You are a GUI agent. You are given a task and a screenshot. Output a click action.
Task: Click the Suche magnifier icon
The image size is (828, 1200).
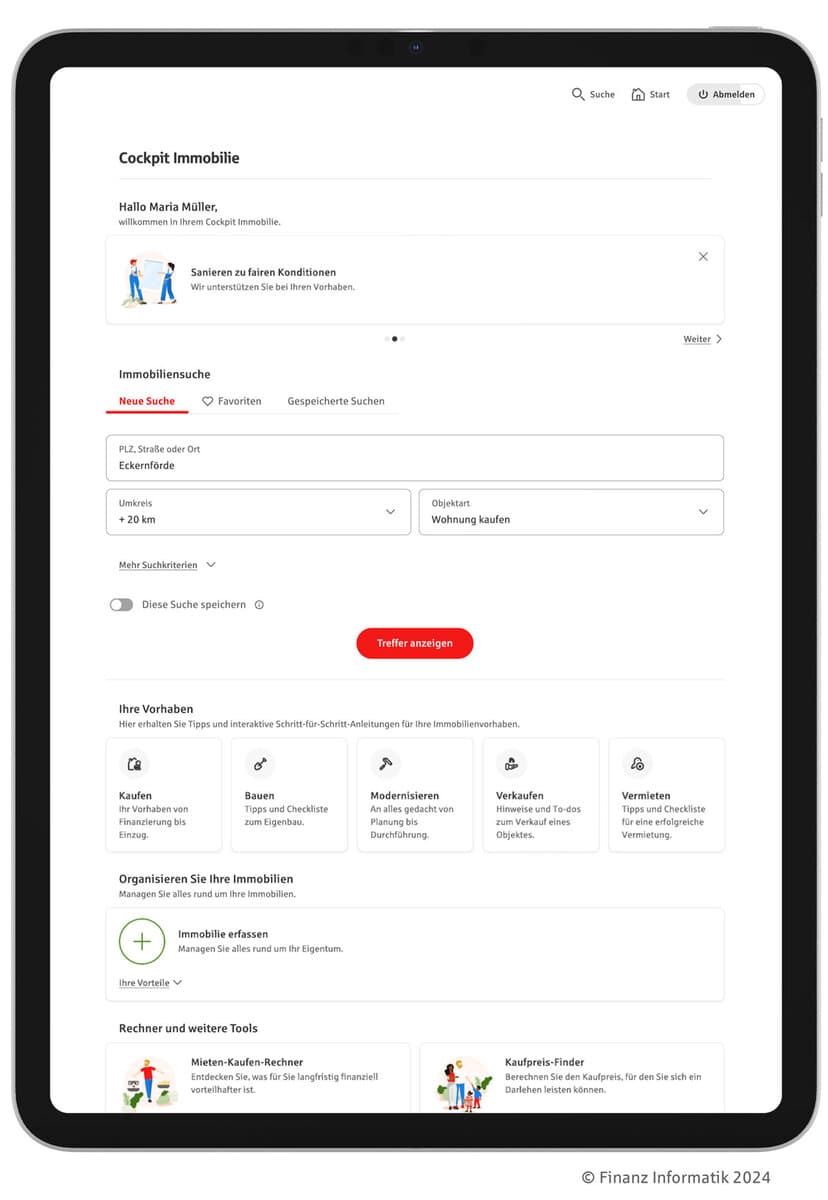click(578, 94)
